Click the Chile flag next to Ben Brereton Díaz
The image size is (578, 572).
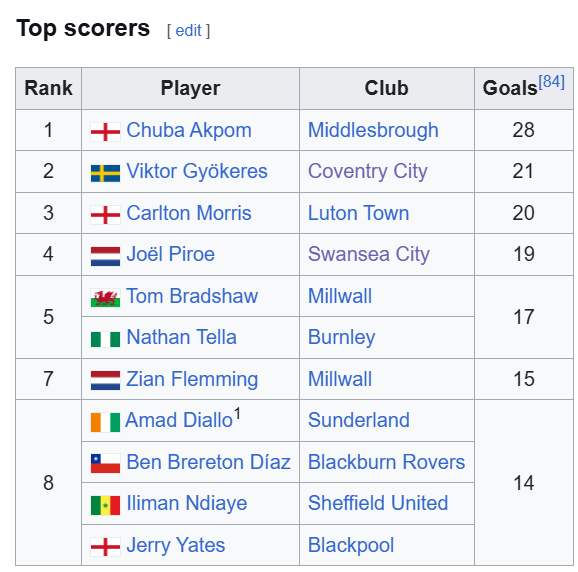105,463
